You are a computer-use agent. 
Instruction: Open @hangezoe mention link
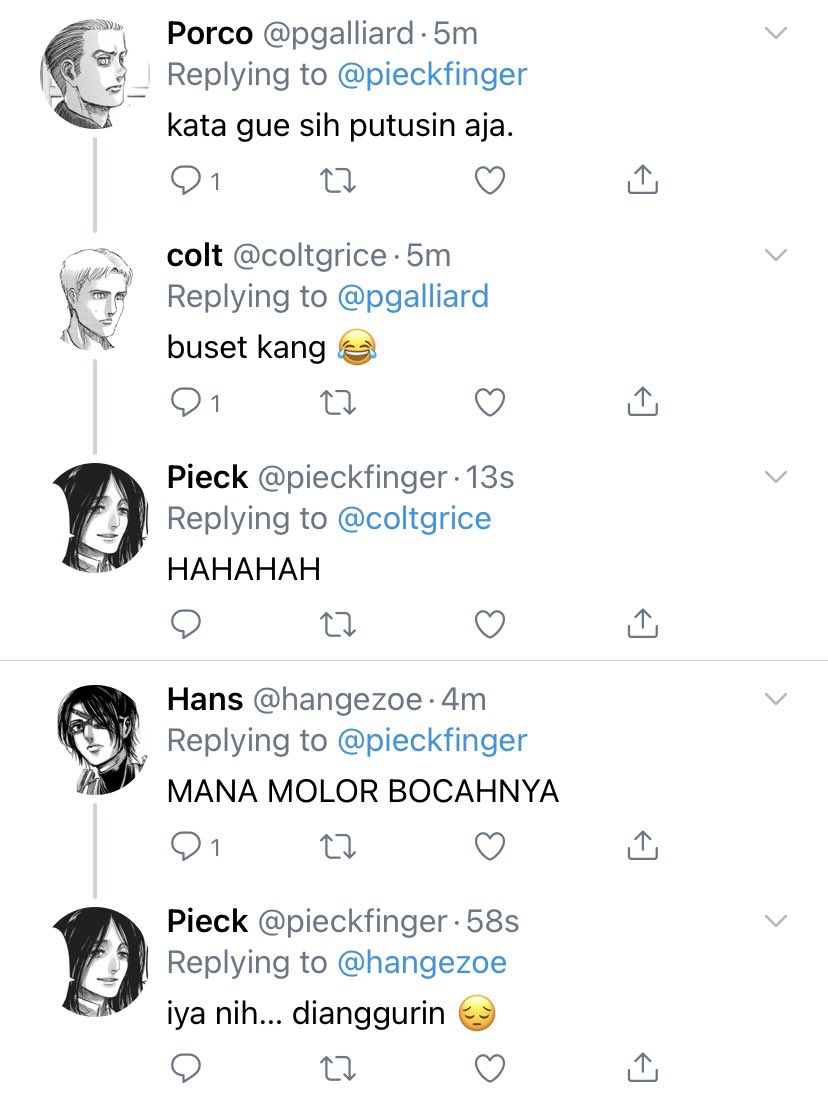[422, 963]
